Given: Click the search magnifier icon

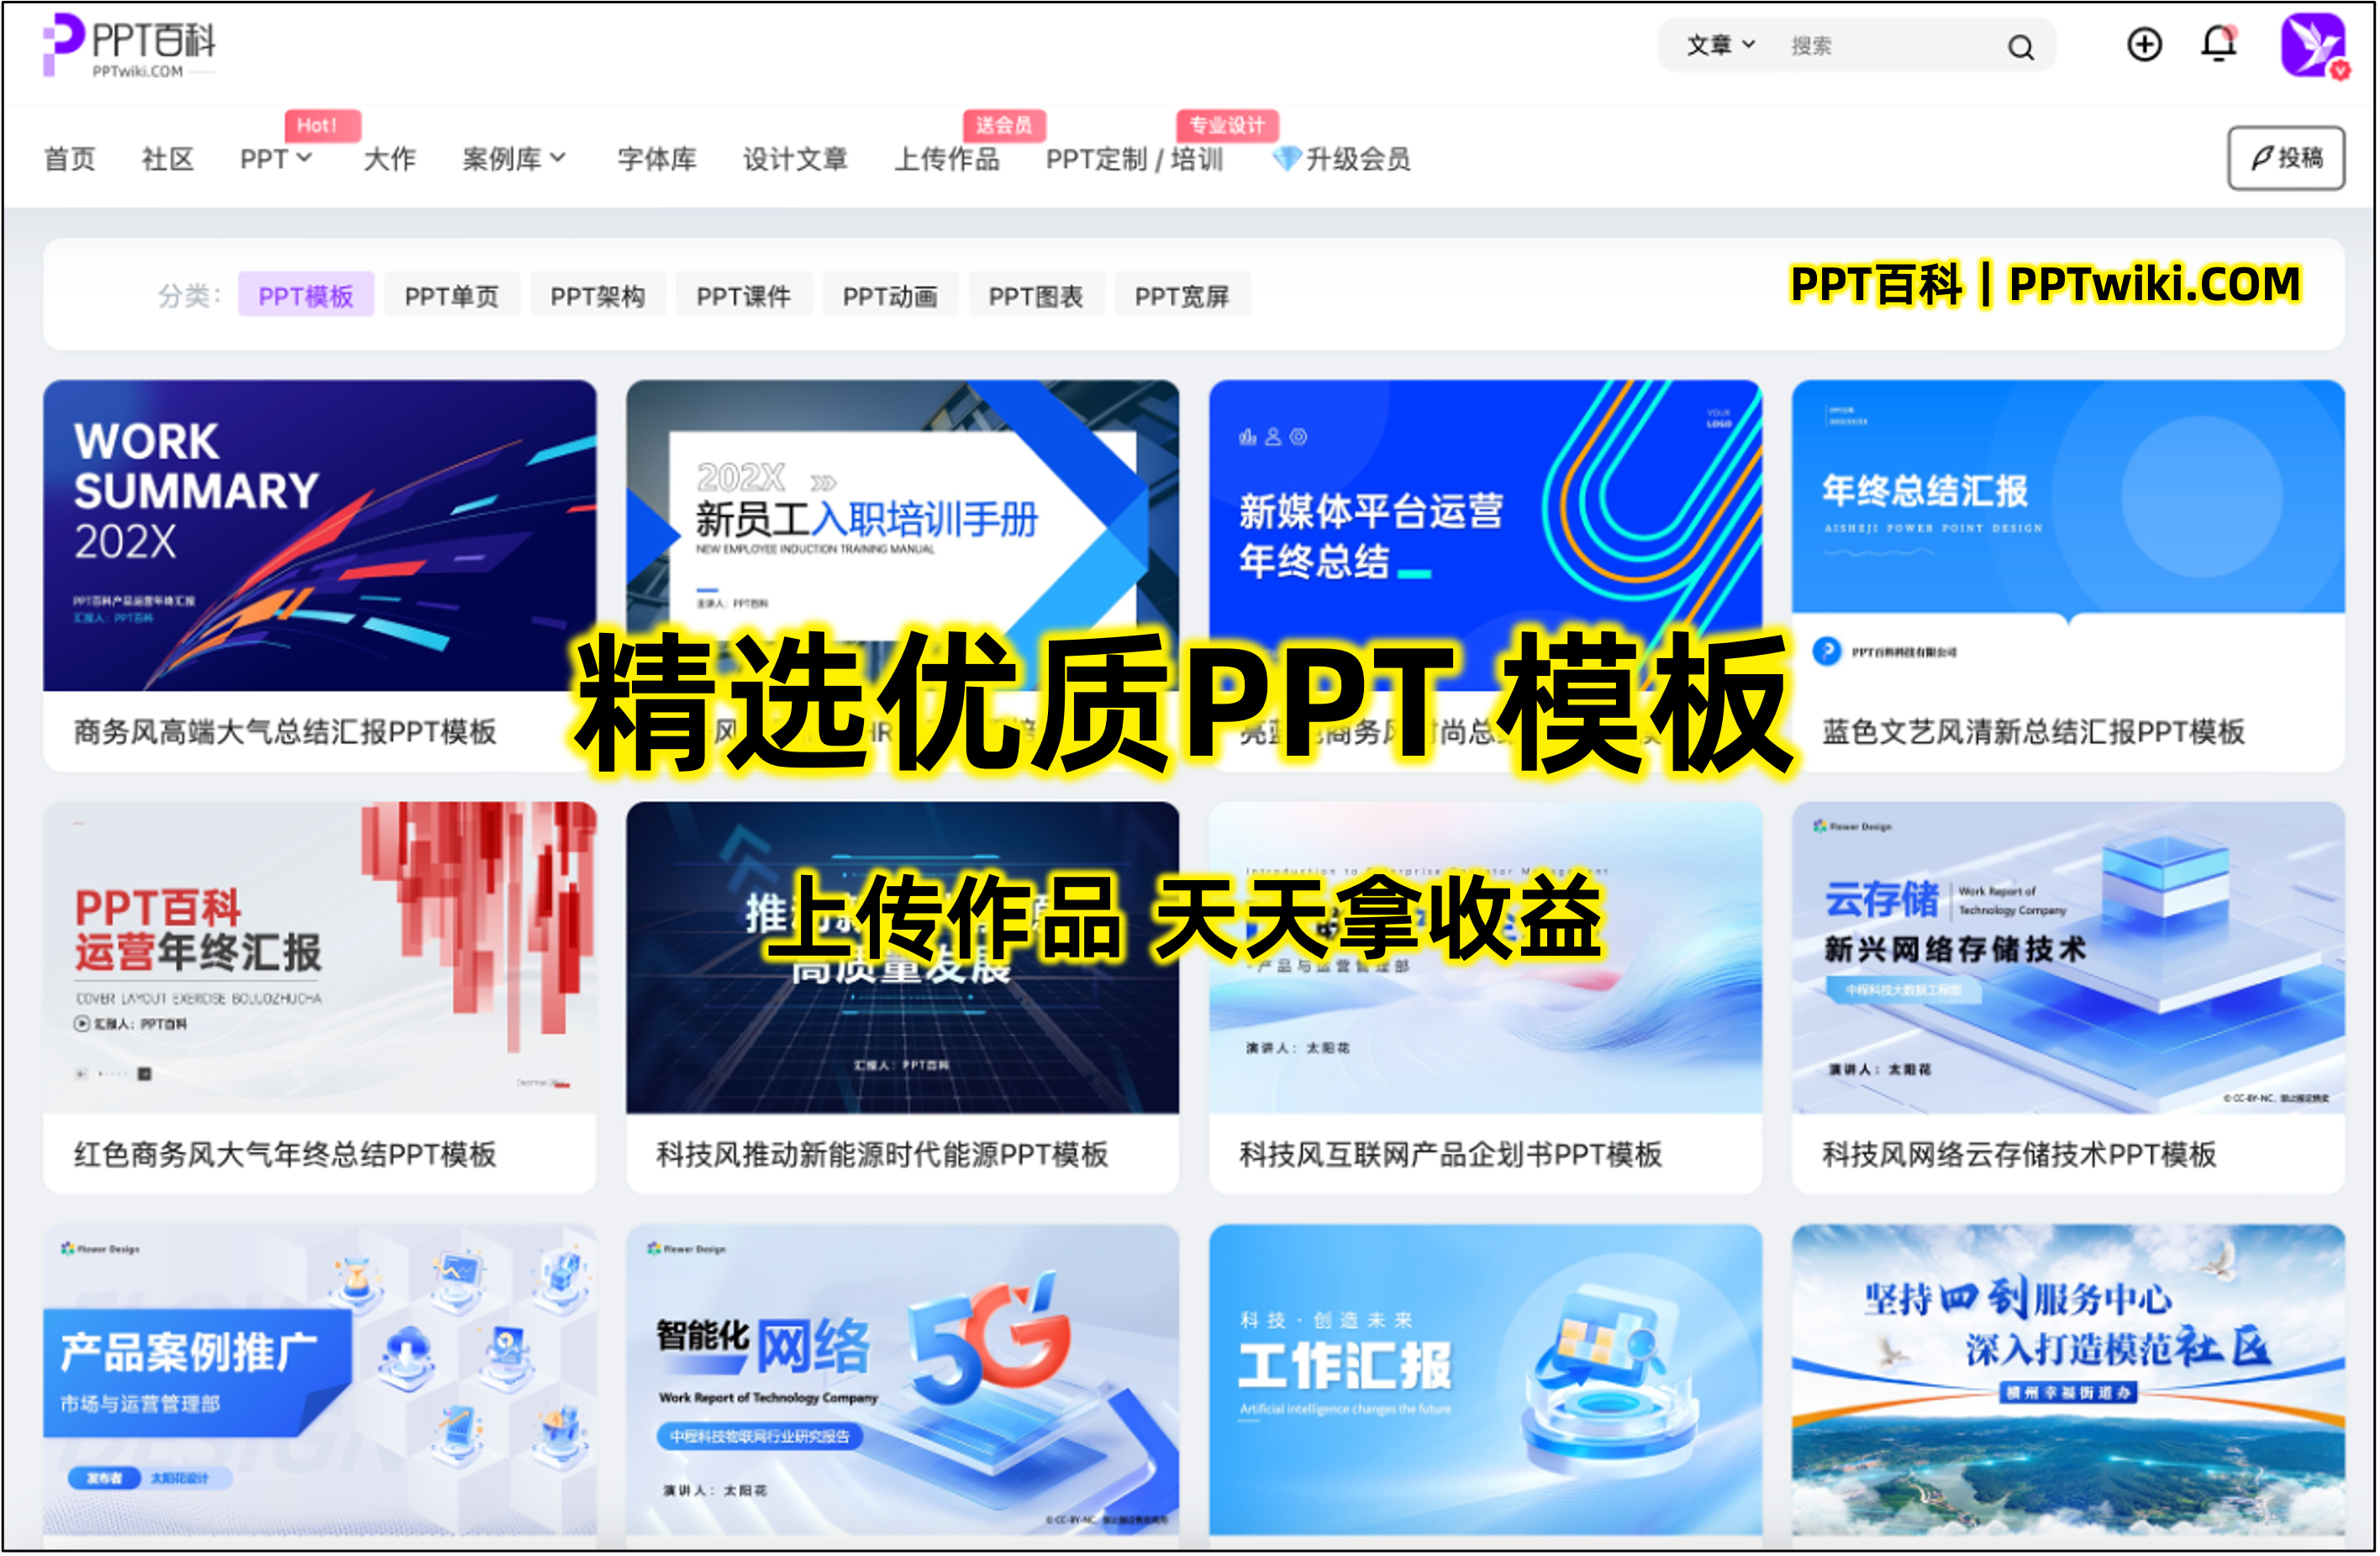Looking at the screenshot, I should 2022,47.
